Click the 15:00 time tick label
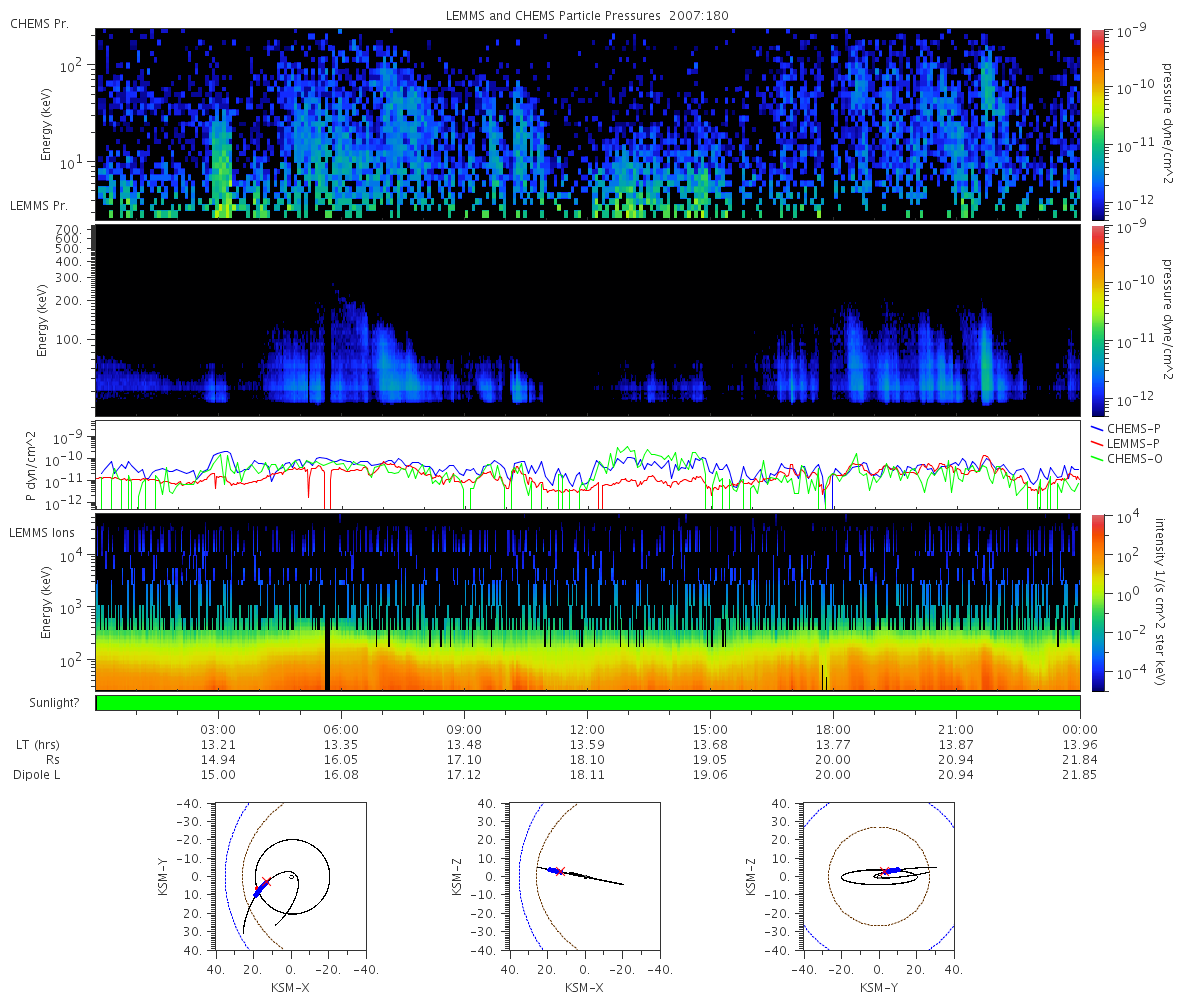 (x=710, y=729)
